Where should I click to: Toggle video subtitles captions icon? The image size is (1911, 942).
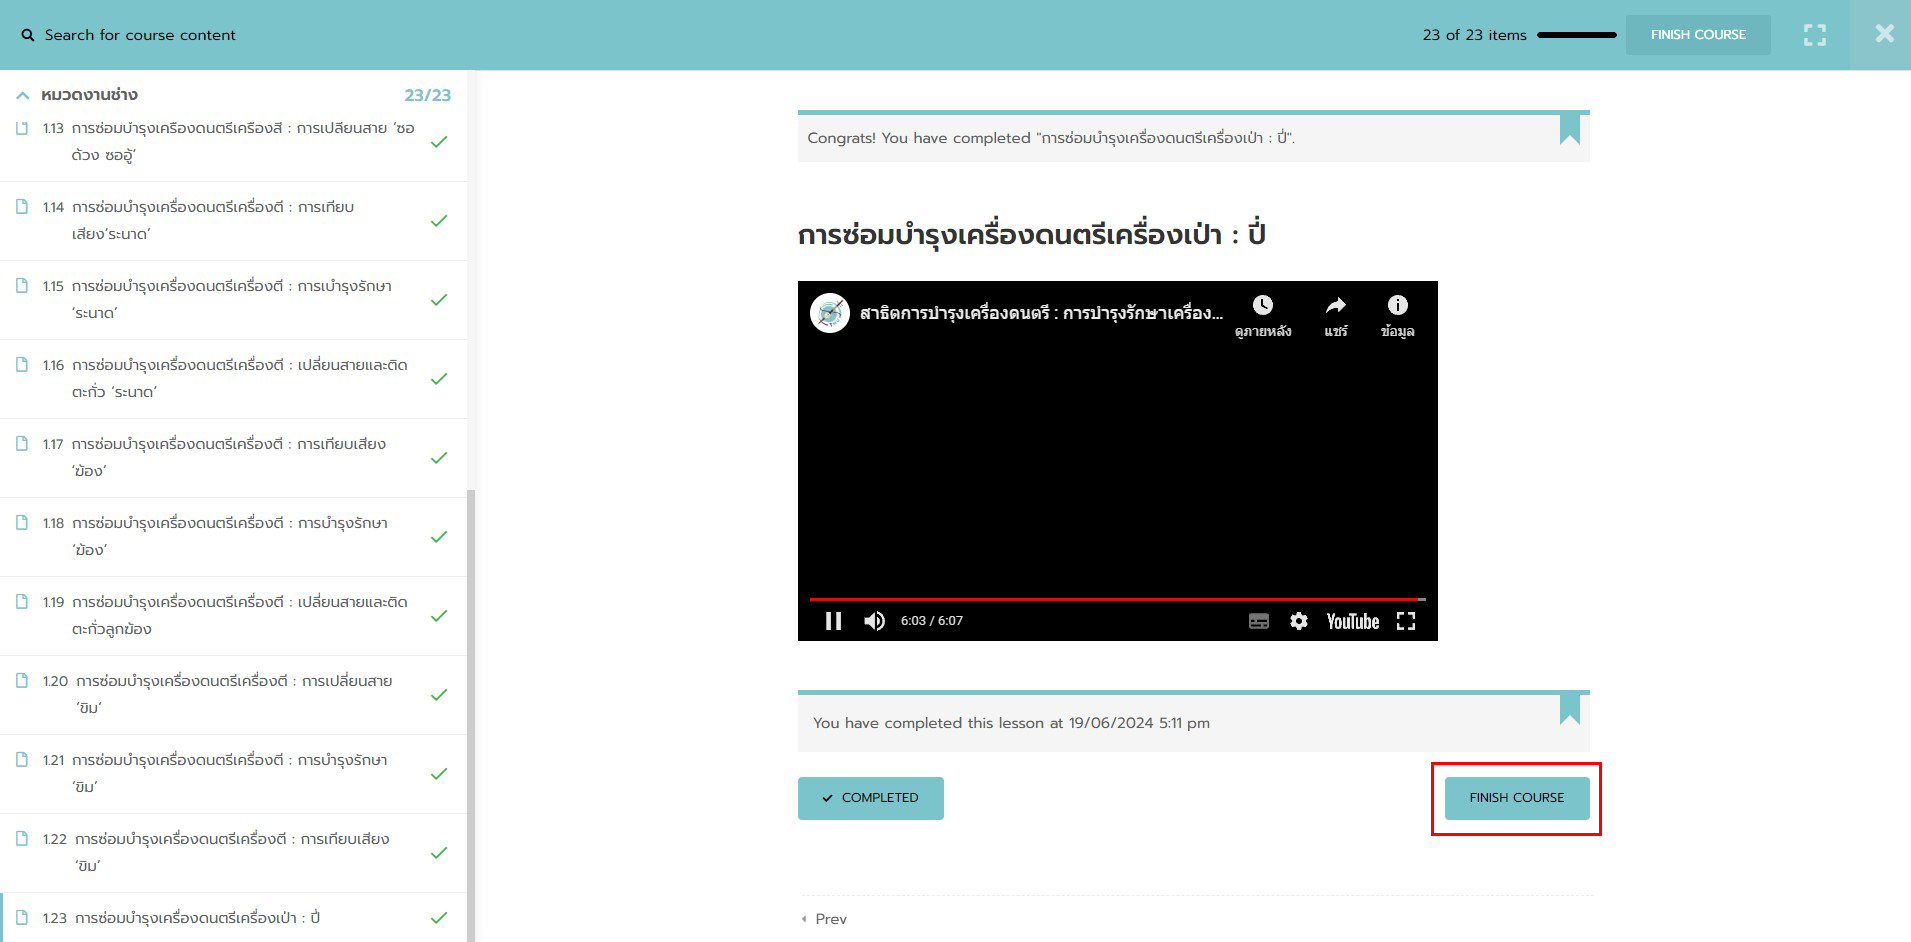point(1258,621)
